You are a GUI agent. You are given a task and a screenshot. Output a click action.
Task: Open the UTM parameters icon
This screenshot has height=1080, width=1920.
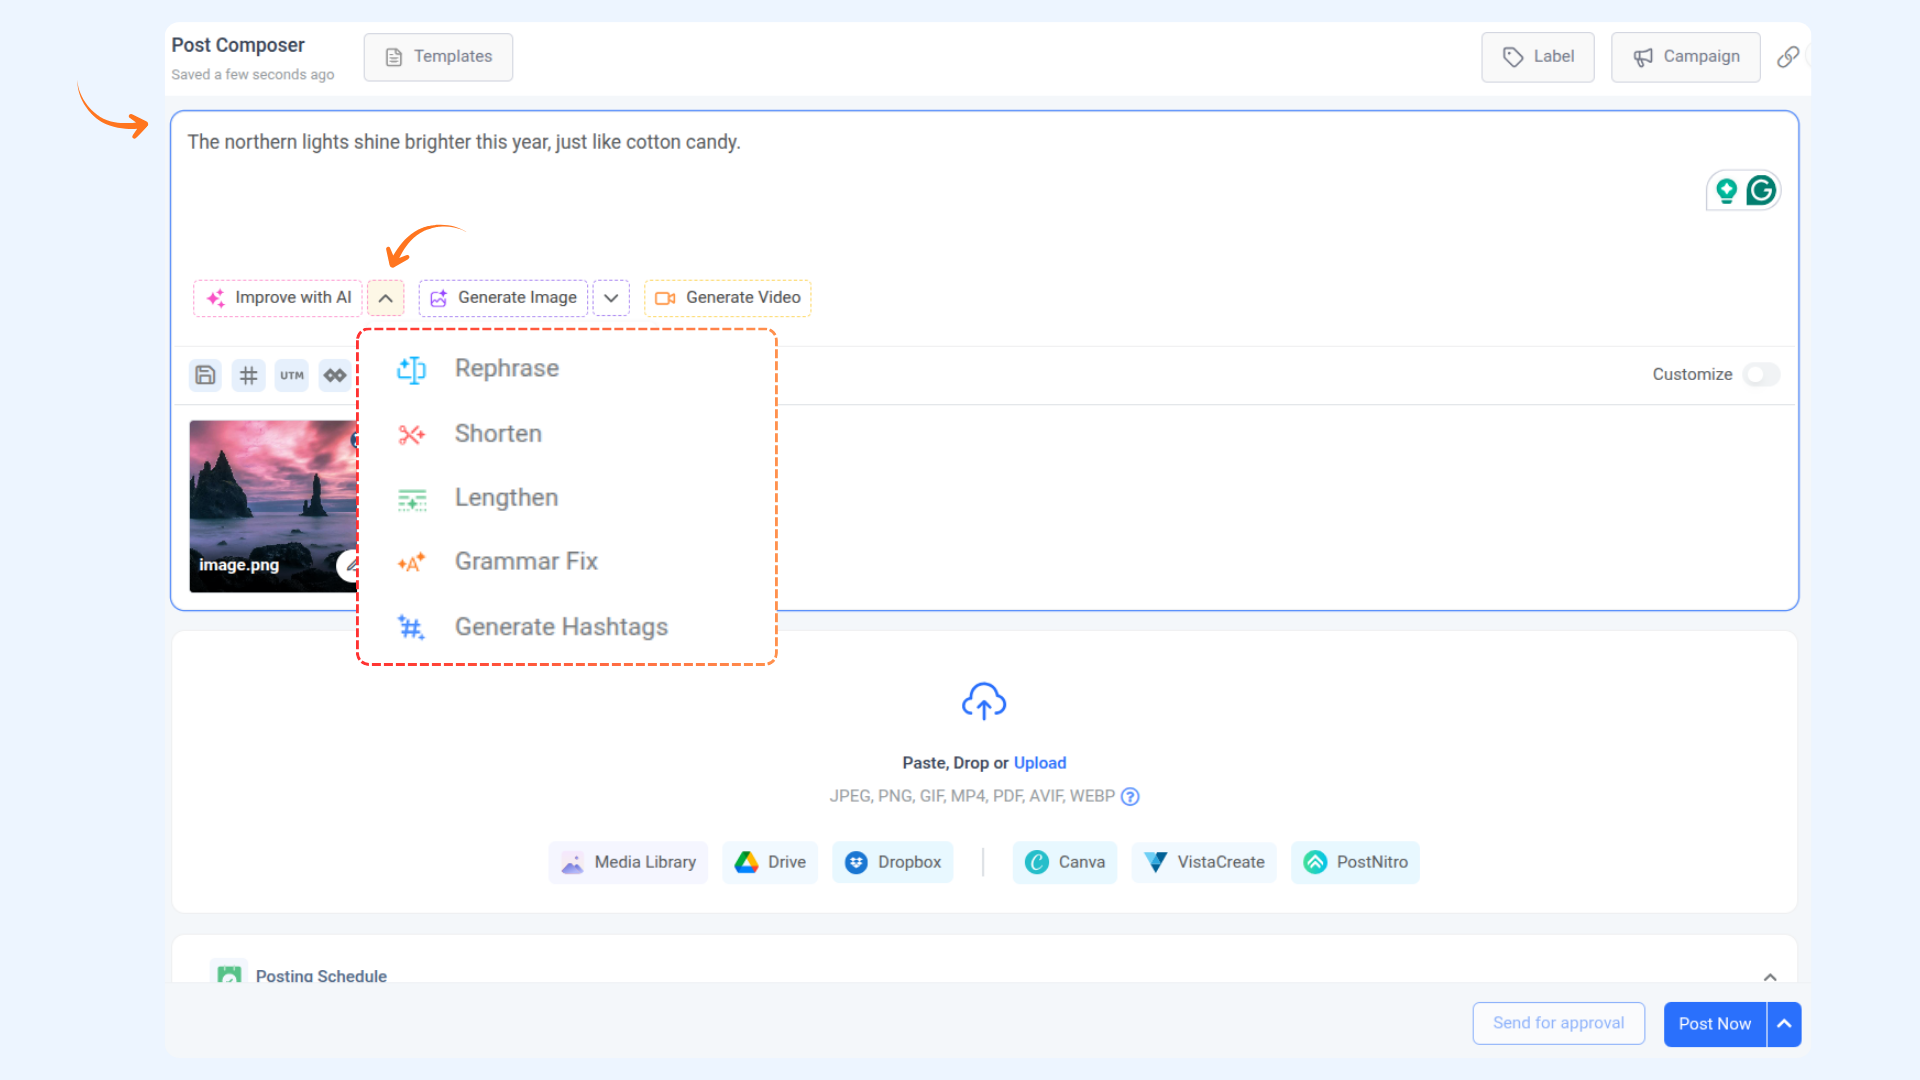(x=292, y=375)
